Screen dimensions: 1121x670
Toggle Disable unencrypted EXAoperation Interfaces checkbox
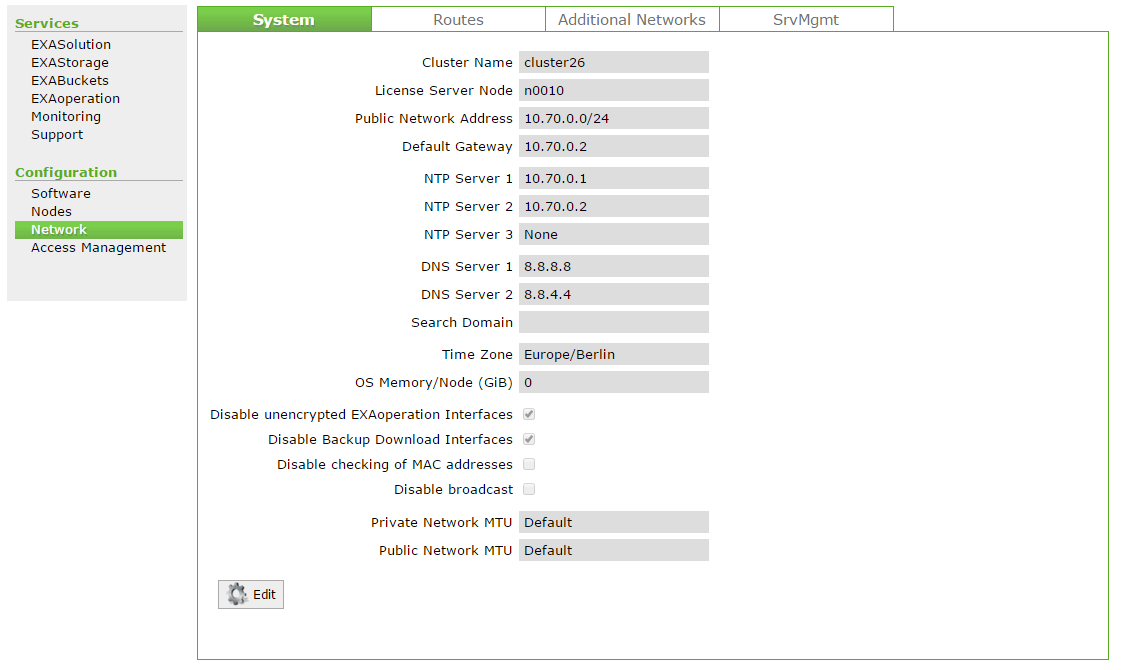(529, 414)
